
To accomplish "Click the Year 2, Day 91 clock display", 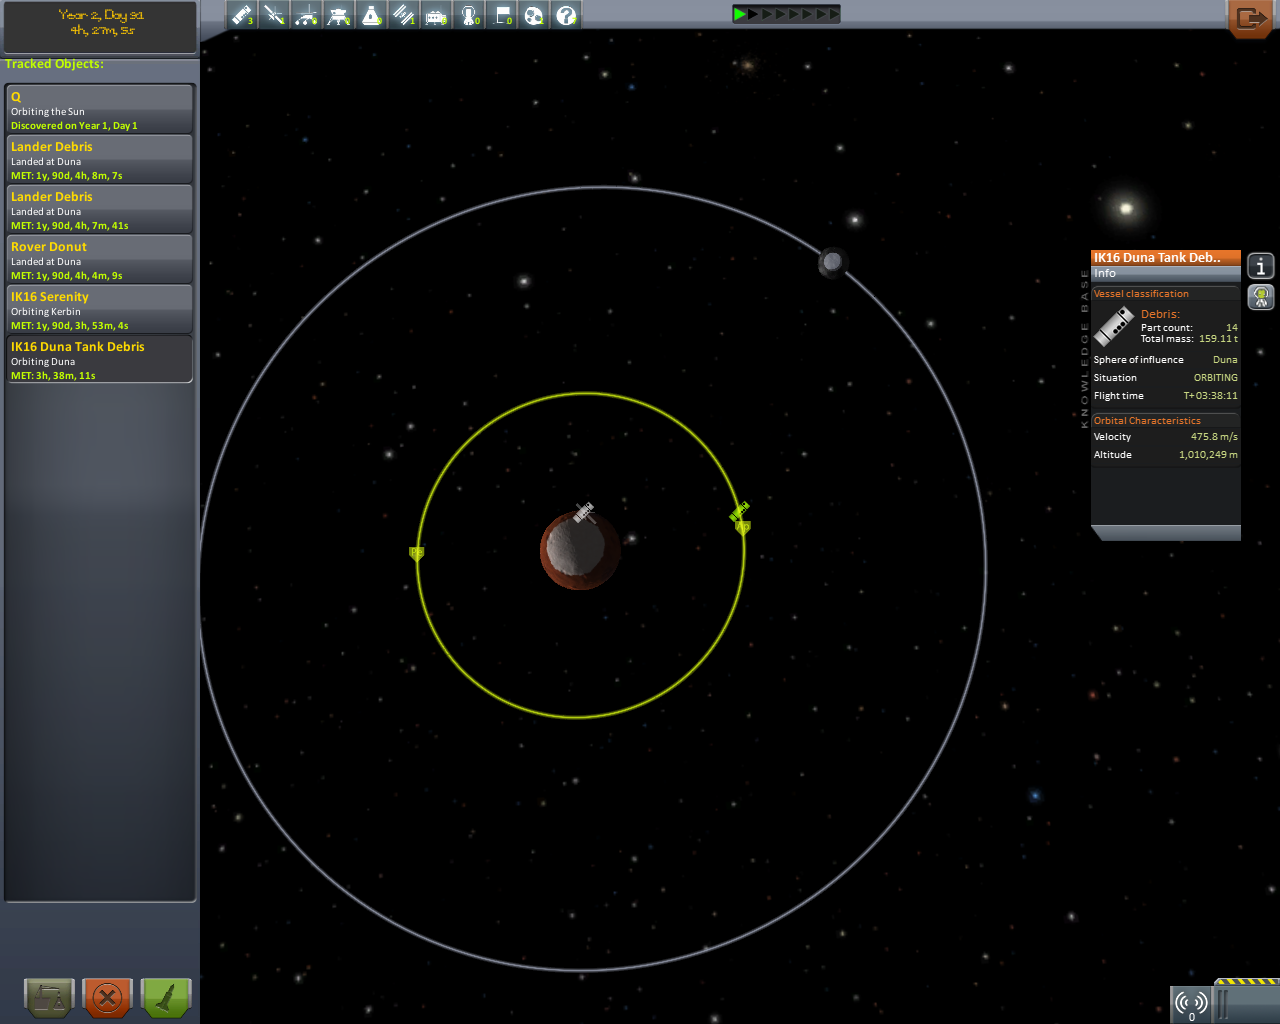I will coord(100,23).
